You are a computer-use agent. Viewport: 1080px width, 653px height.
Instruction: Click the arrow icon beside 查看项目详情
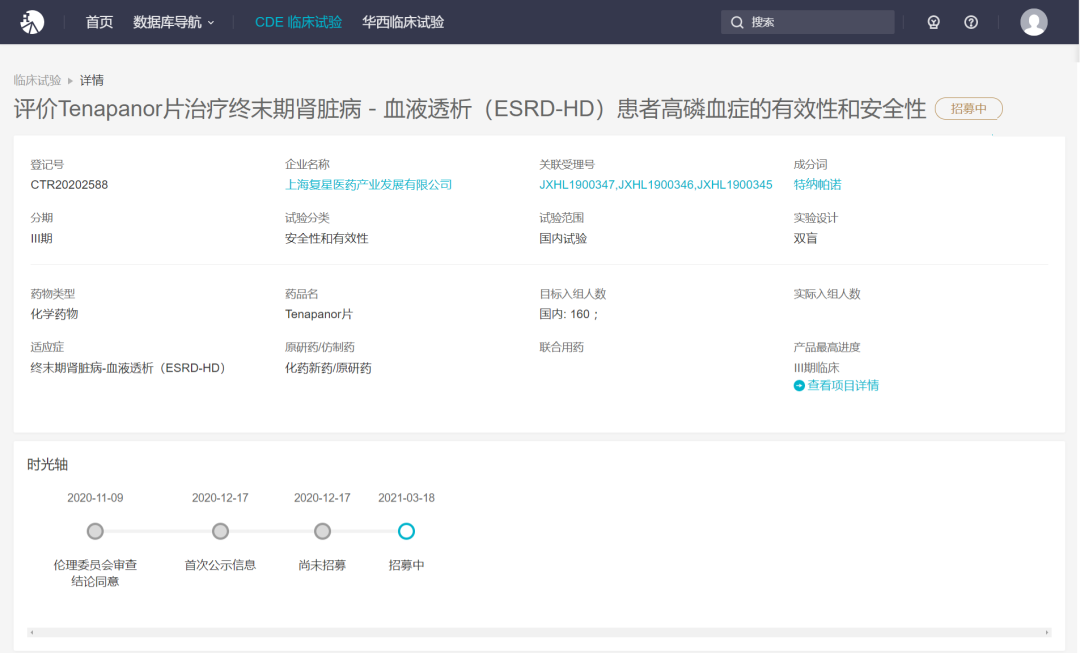pyautogui.click(x=799, y=386)
